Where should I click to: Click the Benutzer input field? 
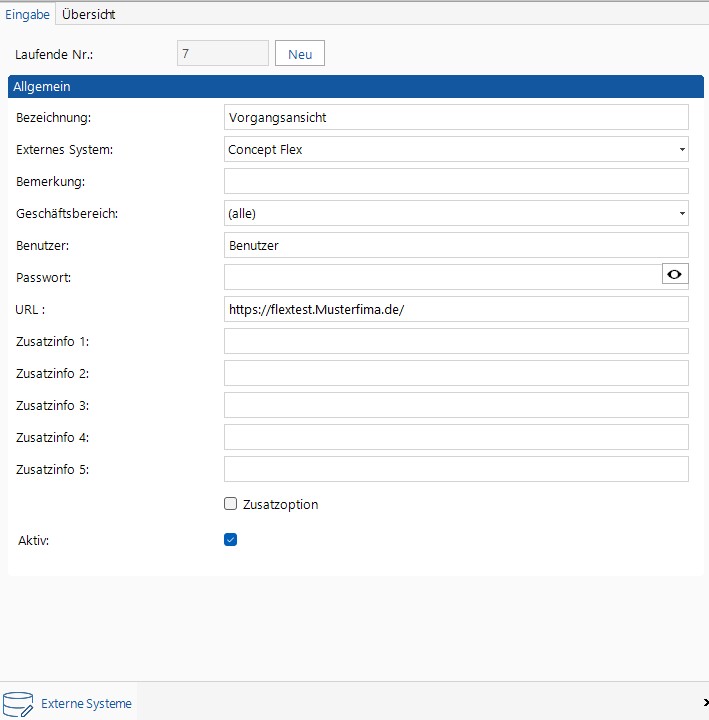(x=456, y=245)
